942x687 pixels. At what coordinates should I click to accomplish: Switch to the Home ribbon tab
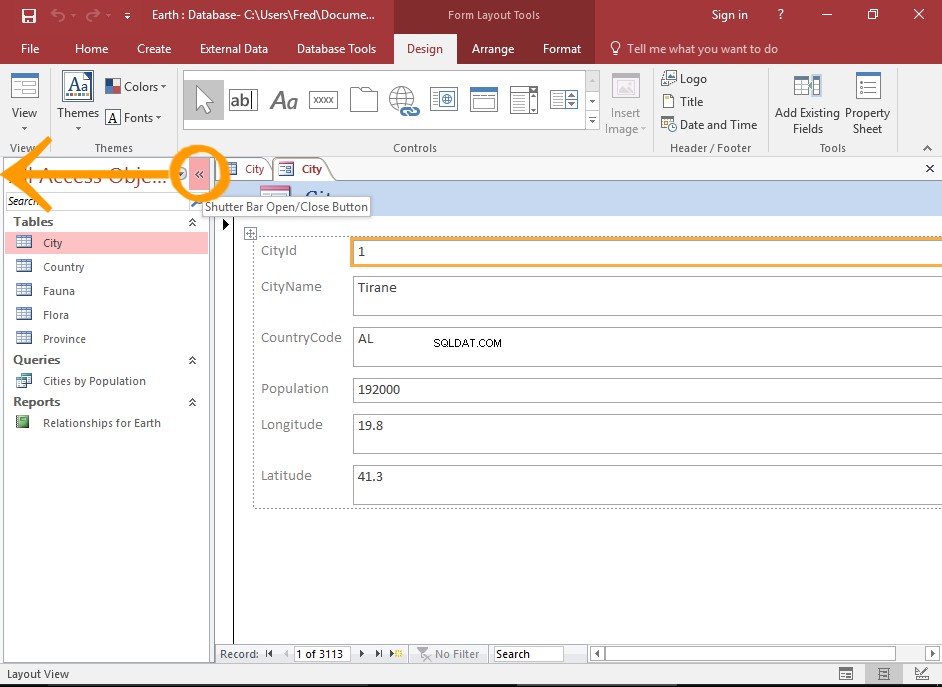click(x=91, y=49)
